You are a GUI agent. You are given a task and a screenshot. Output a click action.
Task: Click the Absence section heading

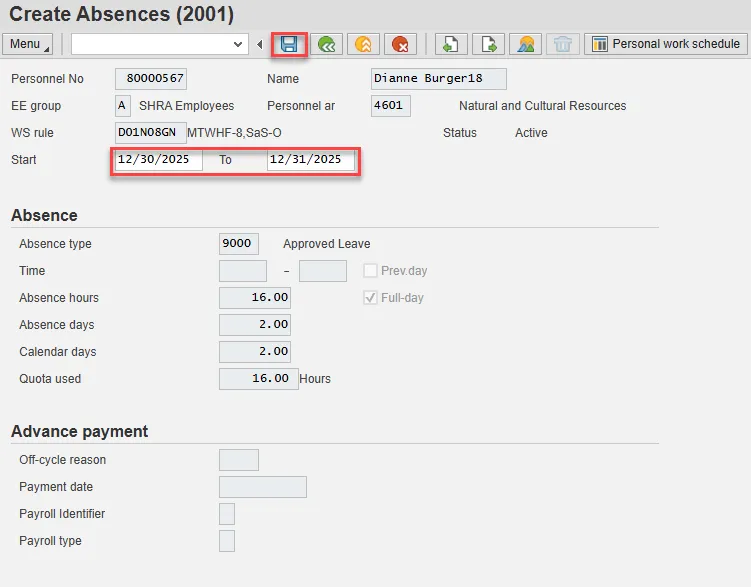(44, 215)
